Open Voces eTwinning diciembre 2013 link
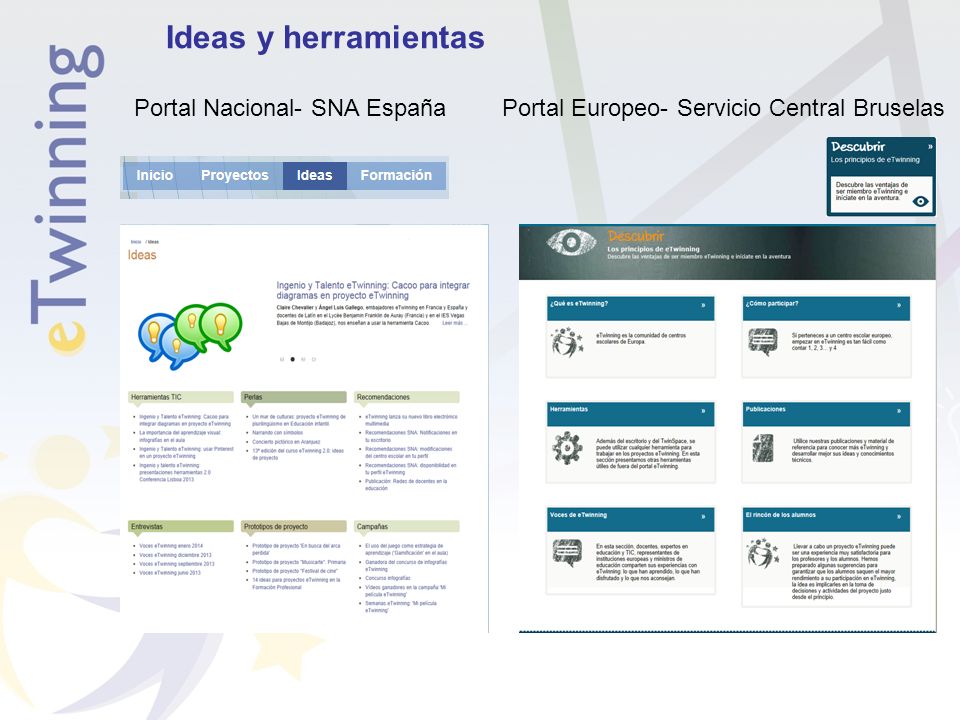The width and height of the screenshot is (960, 720). coord(175,555)
